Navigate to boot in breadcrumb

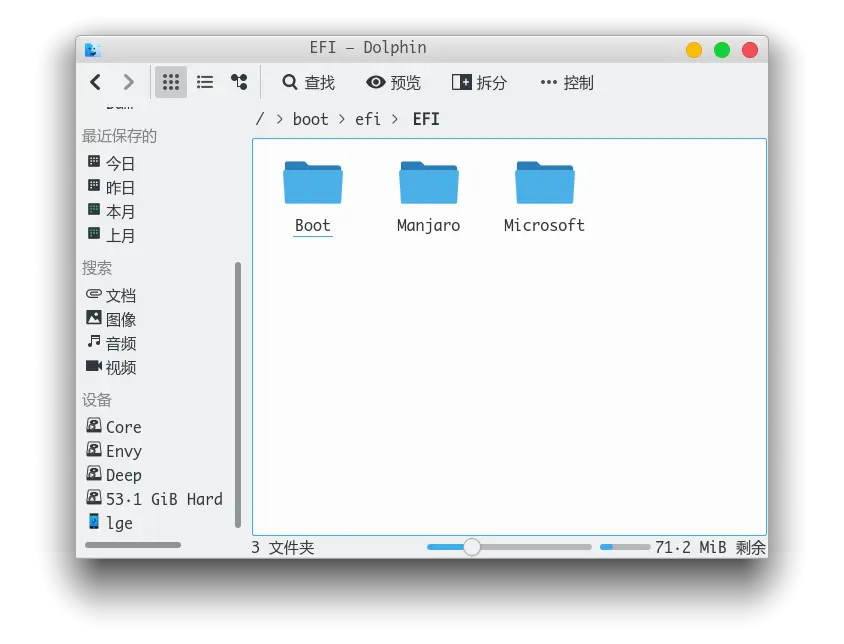tap(310, 119)
